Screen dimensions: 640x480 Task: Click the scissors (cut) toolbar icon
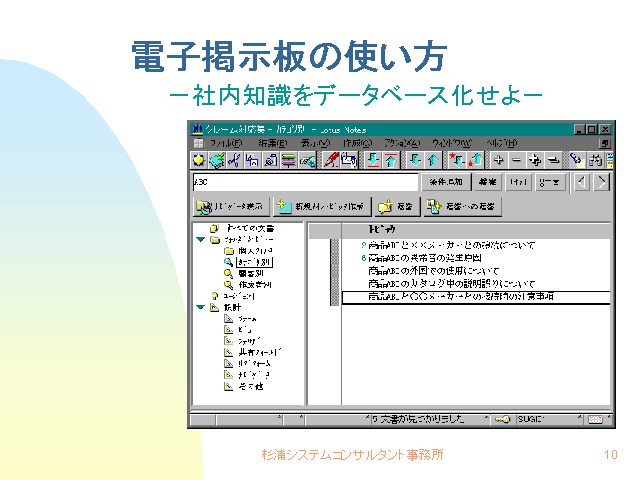click(233, 160)
